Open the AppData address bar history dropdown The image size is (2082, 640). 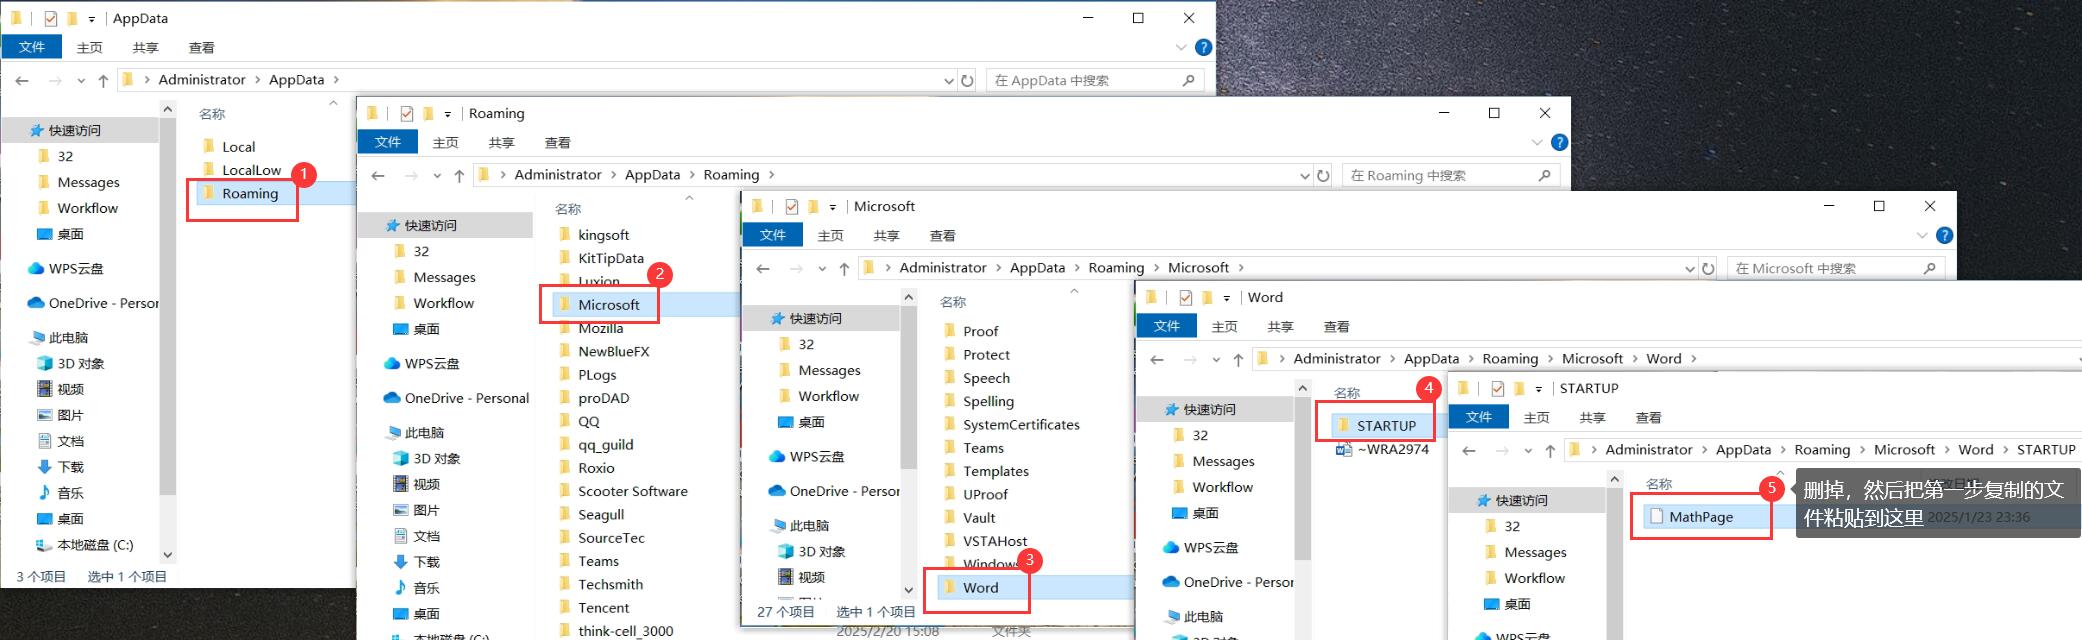coord(948,80)
